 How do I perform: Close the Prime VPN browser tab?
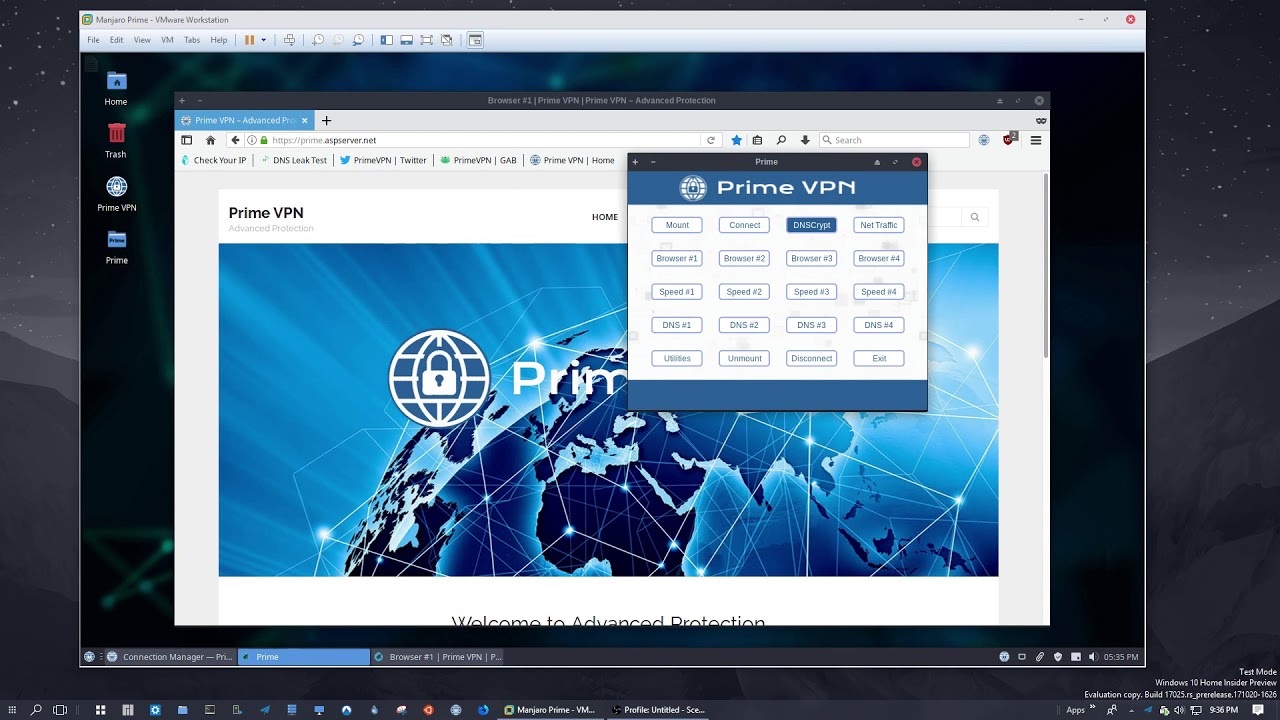tap(305, 120)
